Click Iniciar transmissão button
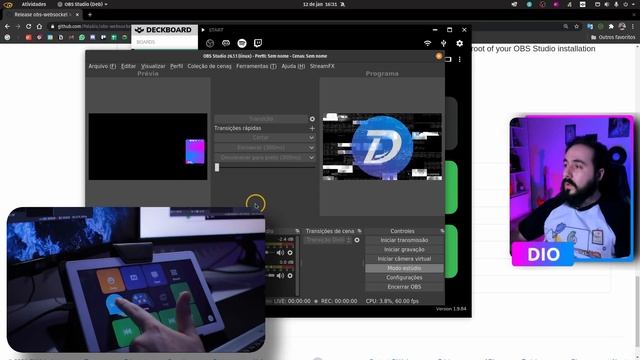Image resolution: width=640 pixels, height=360 pixels. coord(404,240)
